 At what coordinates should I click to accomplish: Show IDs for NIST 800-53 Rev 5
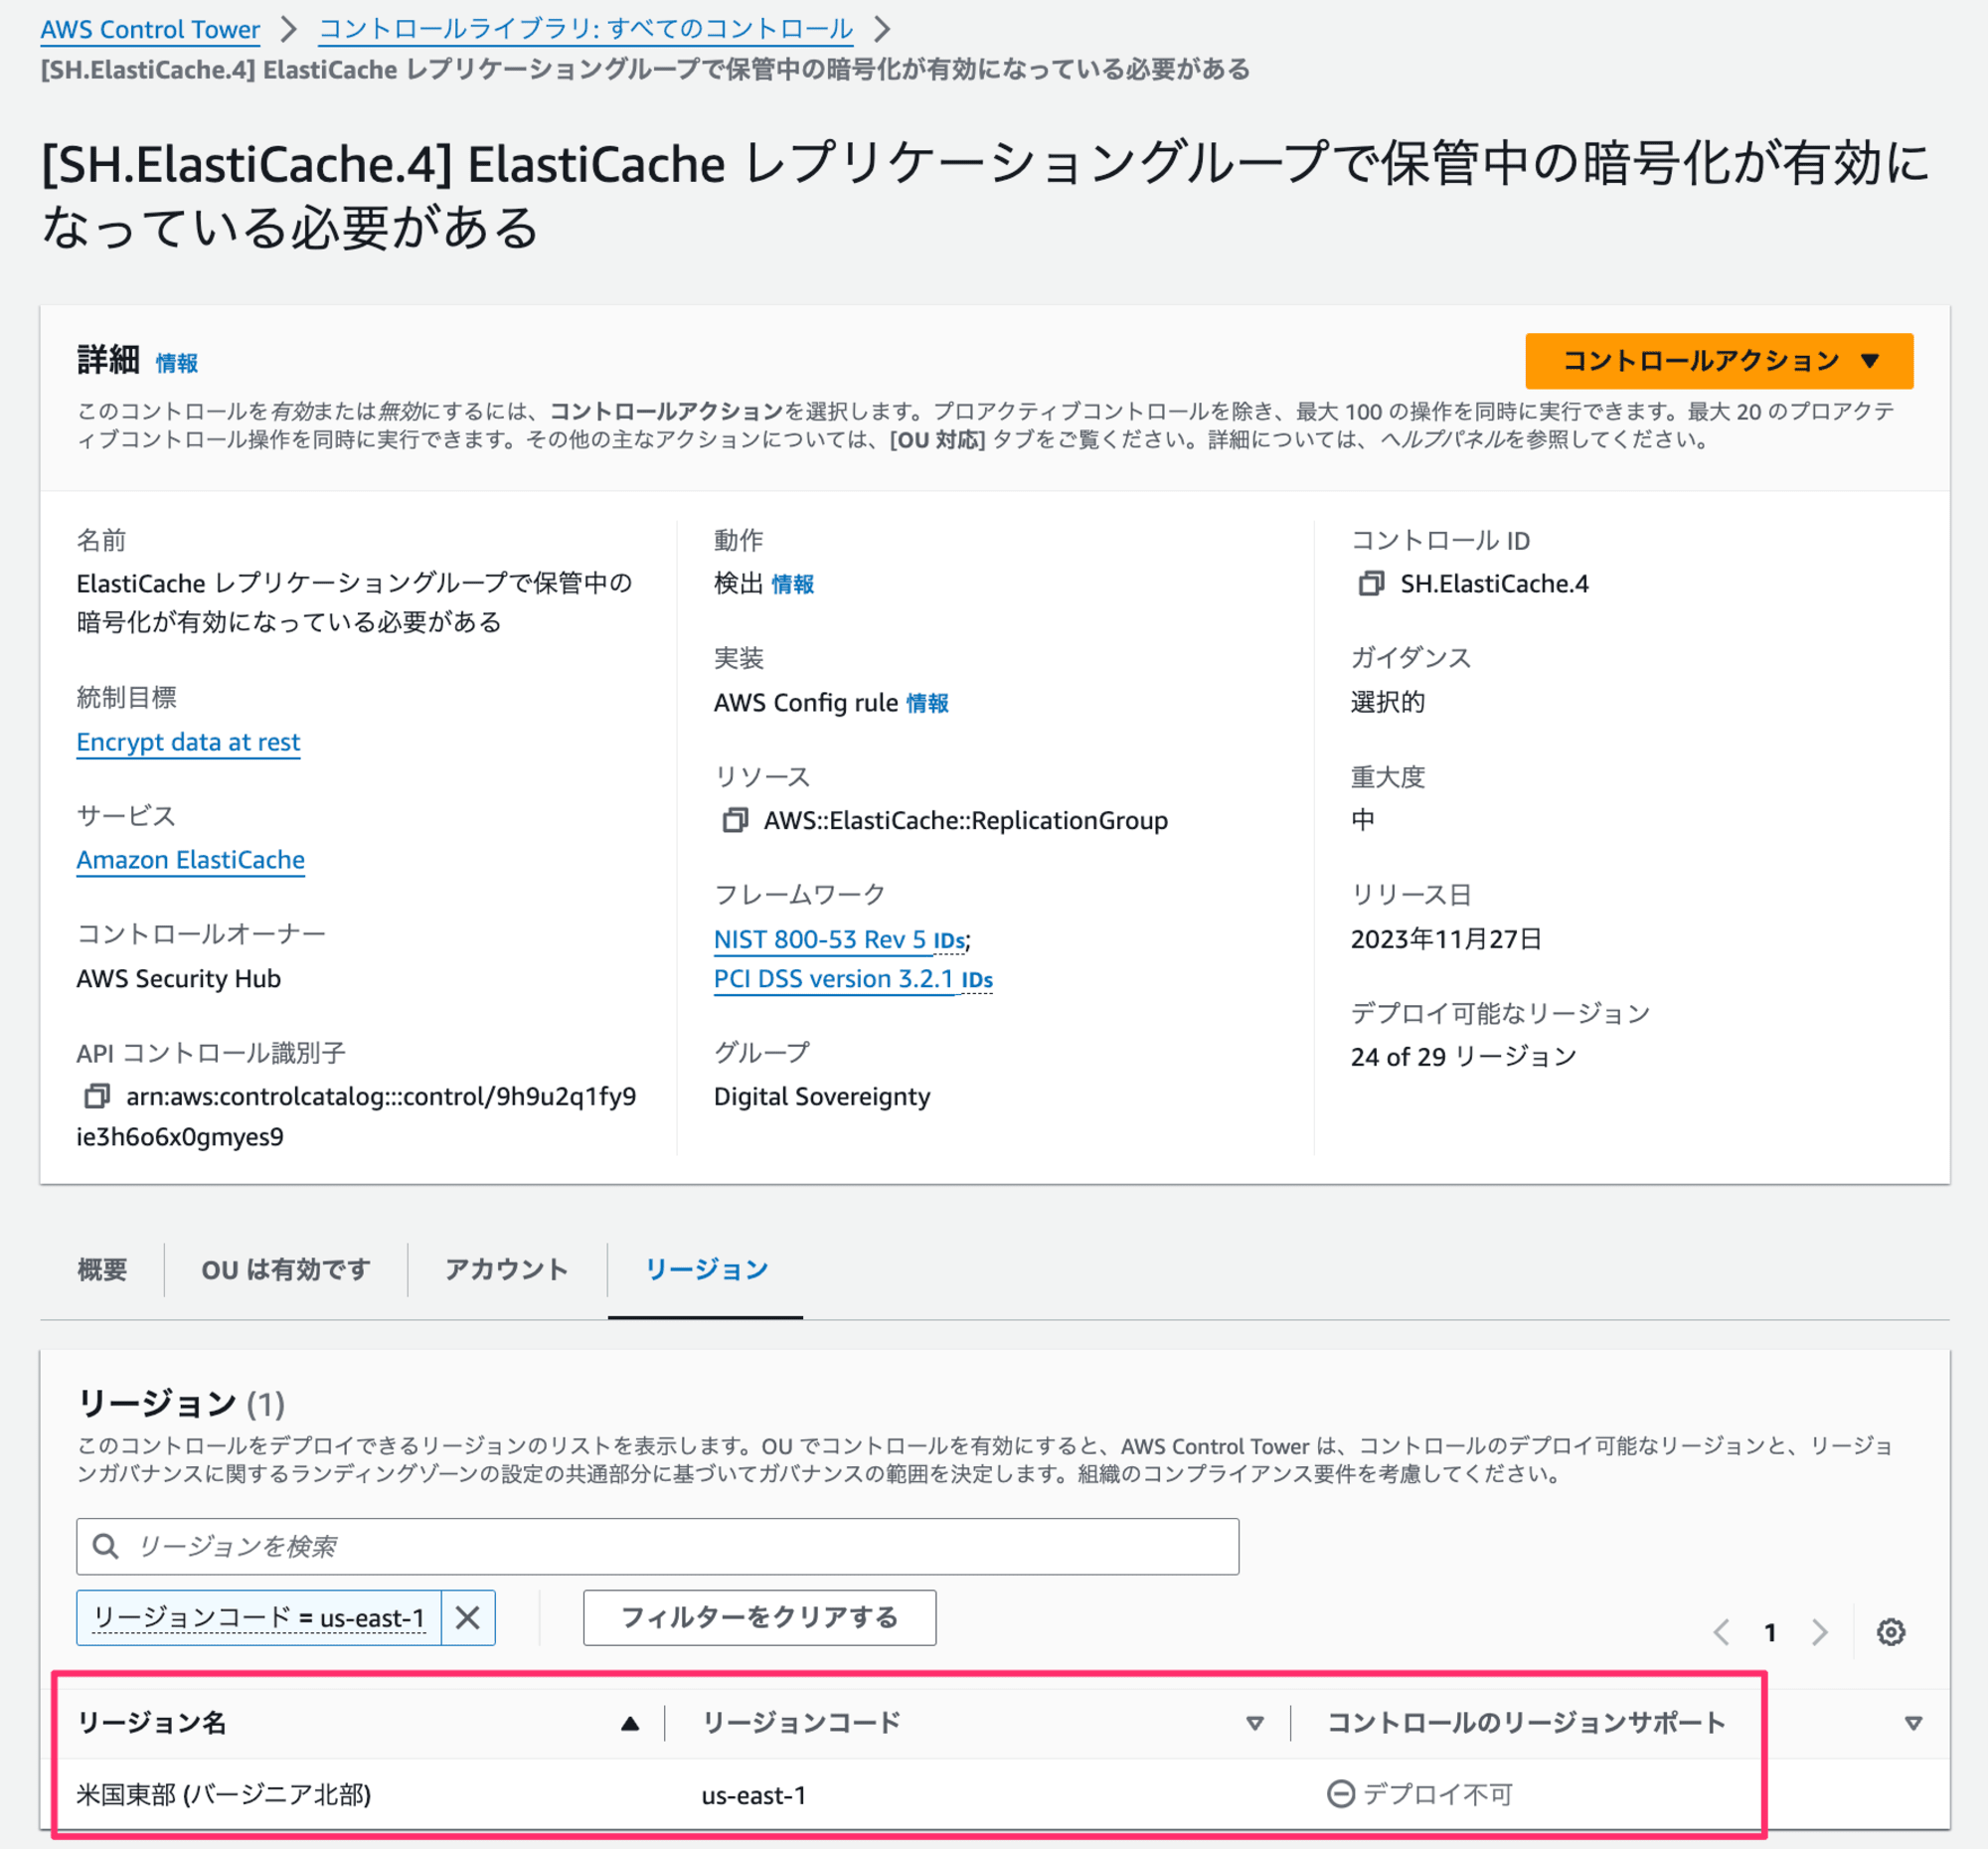(949, 941)
